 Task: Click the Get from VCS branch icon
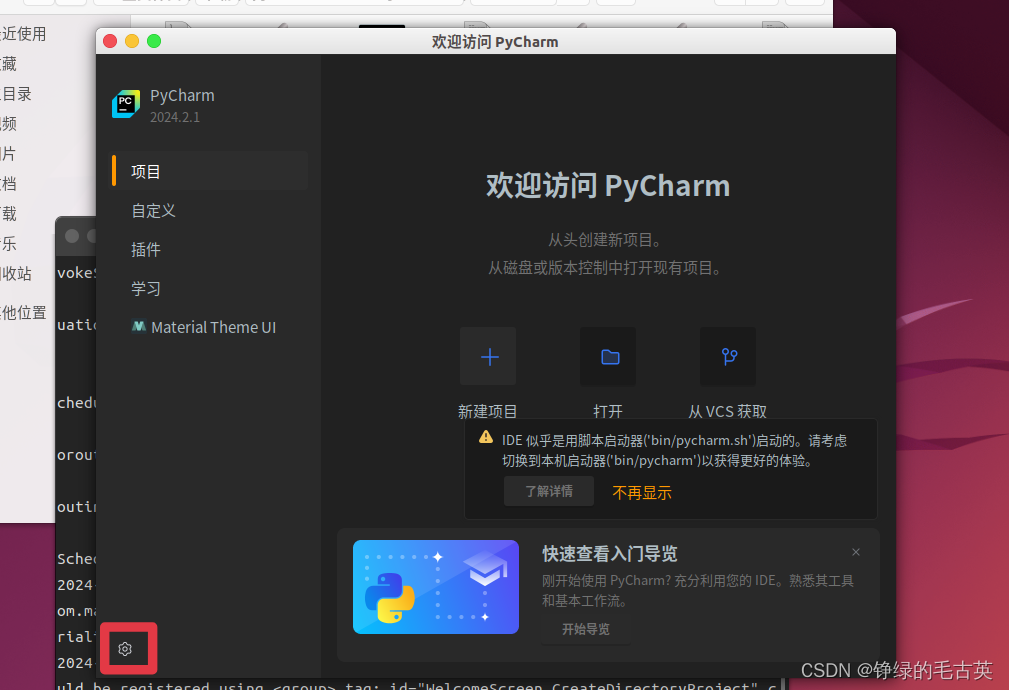[x=728, y=357]
